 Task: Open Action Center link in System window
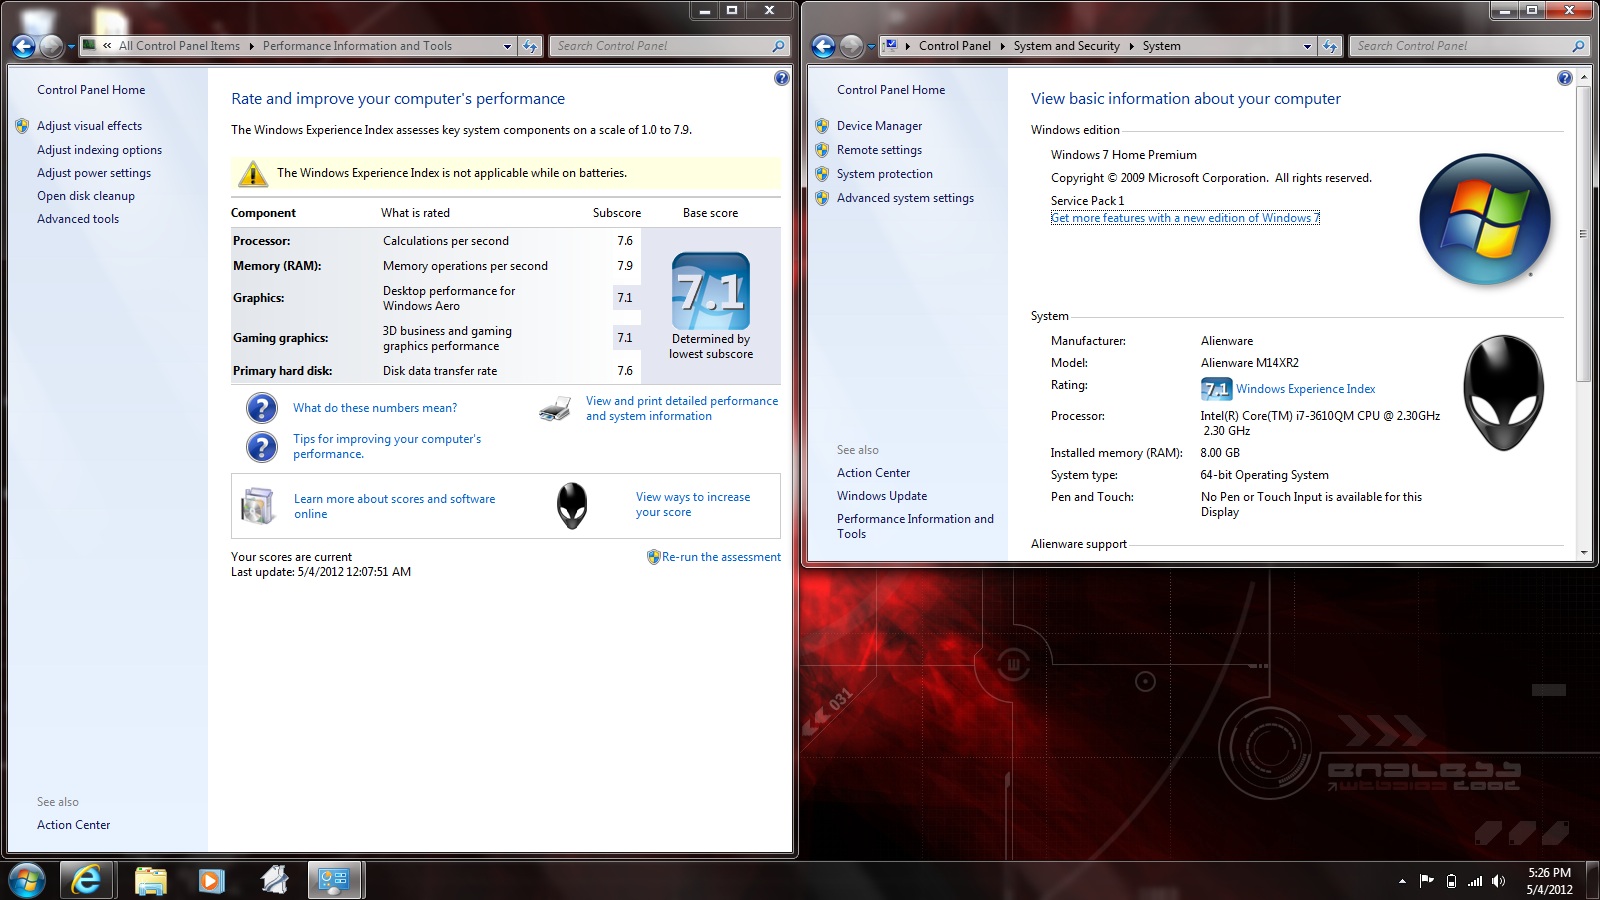(x=874, y=473)
